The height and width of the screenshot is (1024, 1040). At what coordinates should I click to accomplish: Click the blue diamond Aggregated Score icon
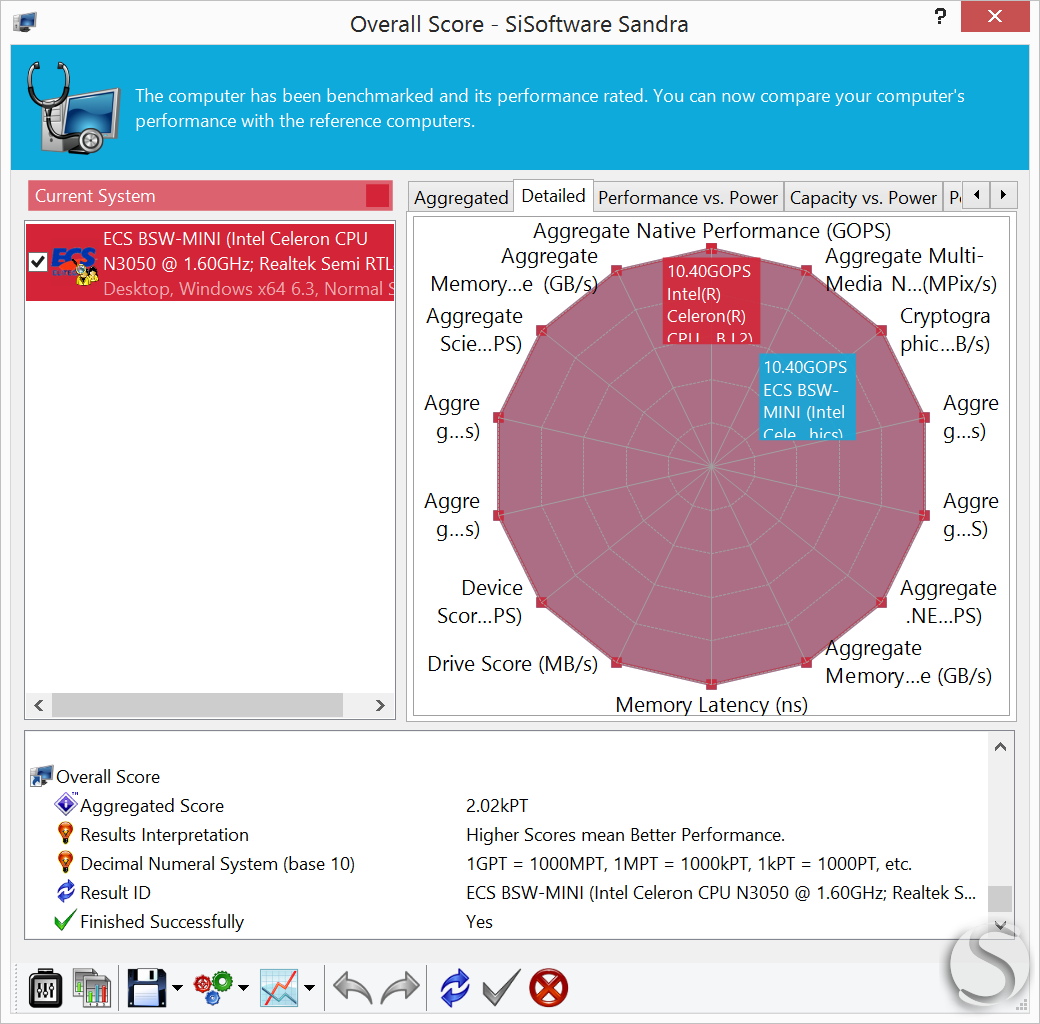(x=66, y=804)
